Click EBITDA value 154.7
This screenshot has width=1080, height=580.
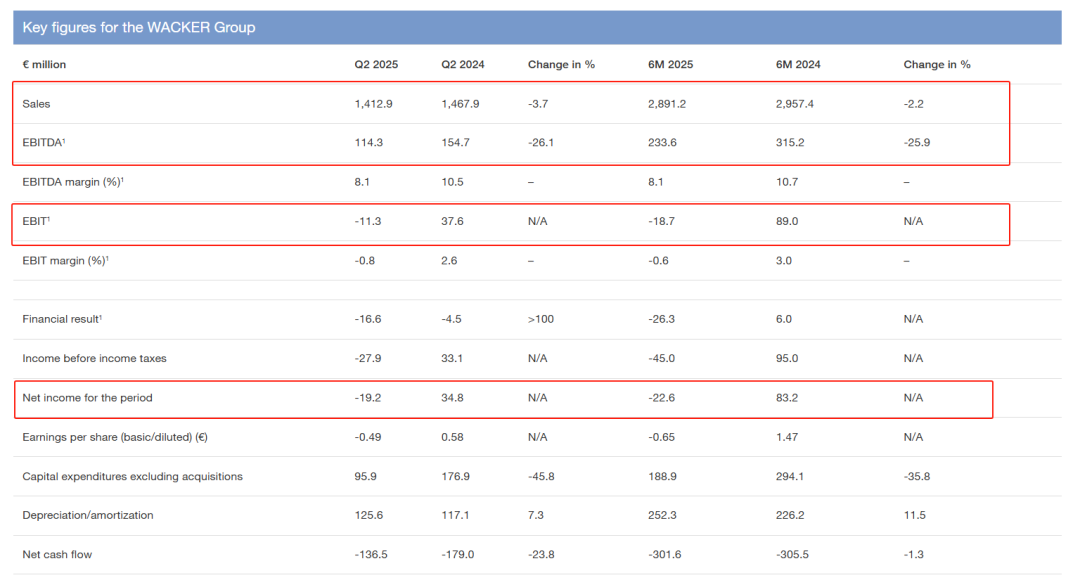[455, 143]
